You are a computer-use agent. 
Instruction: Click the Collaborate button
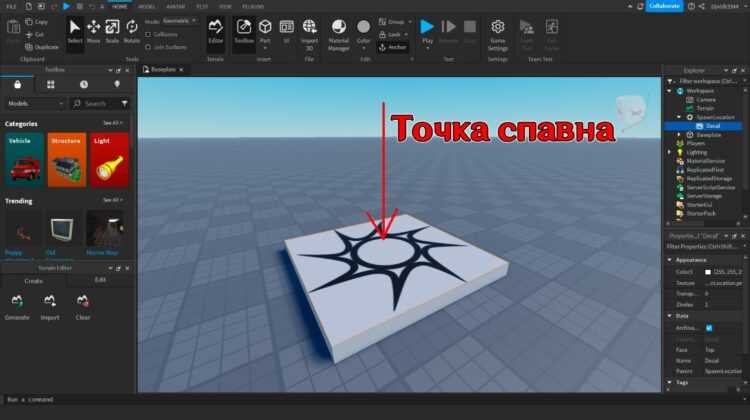pos(664,6)
